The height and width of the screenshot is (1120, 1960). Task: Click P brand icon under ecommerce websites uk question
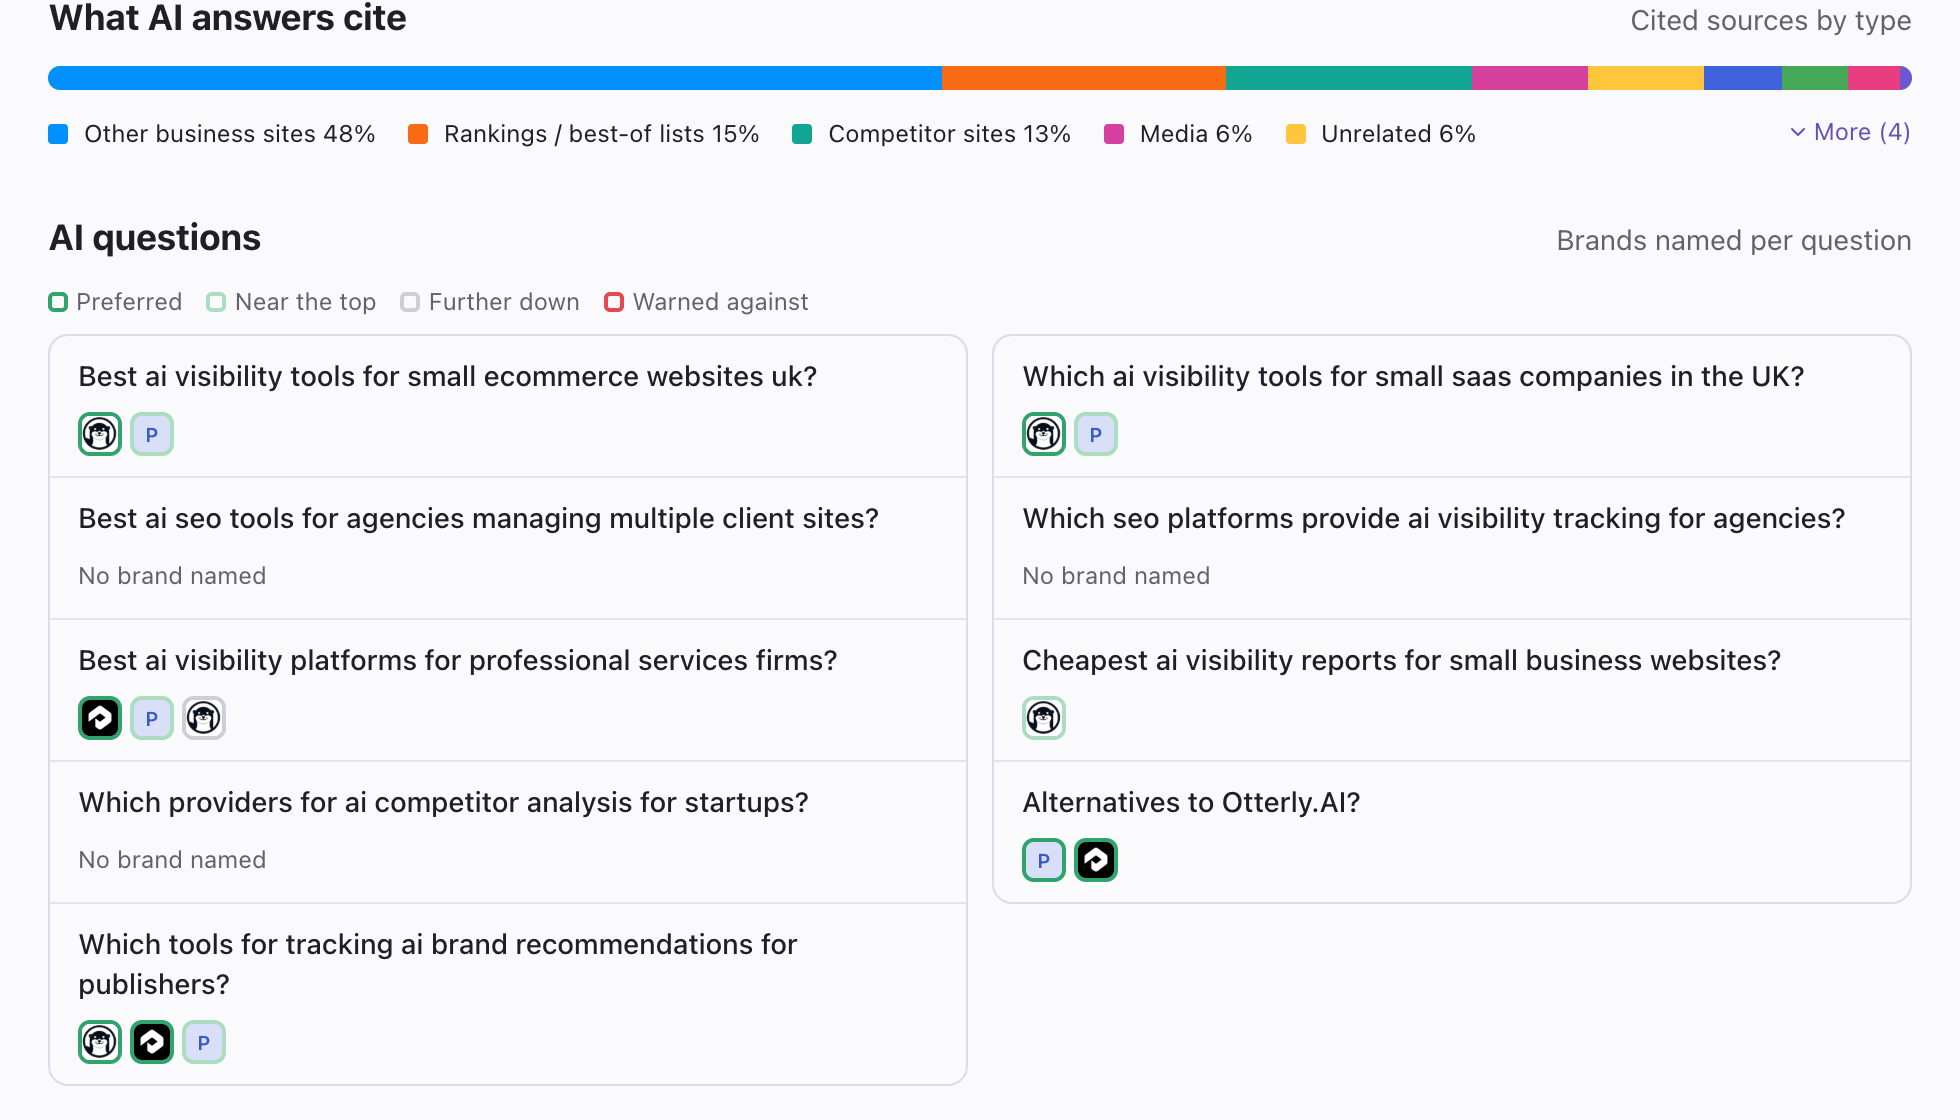(x=152, y=434)
